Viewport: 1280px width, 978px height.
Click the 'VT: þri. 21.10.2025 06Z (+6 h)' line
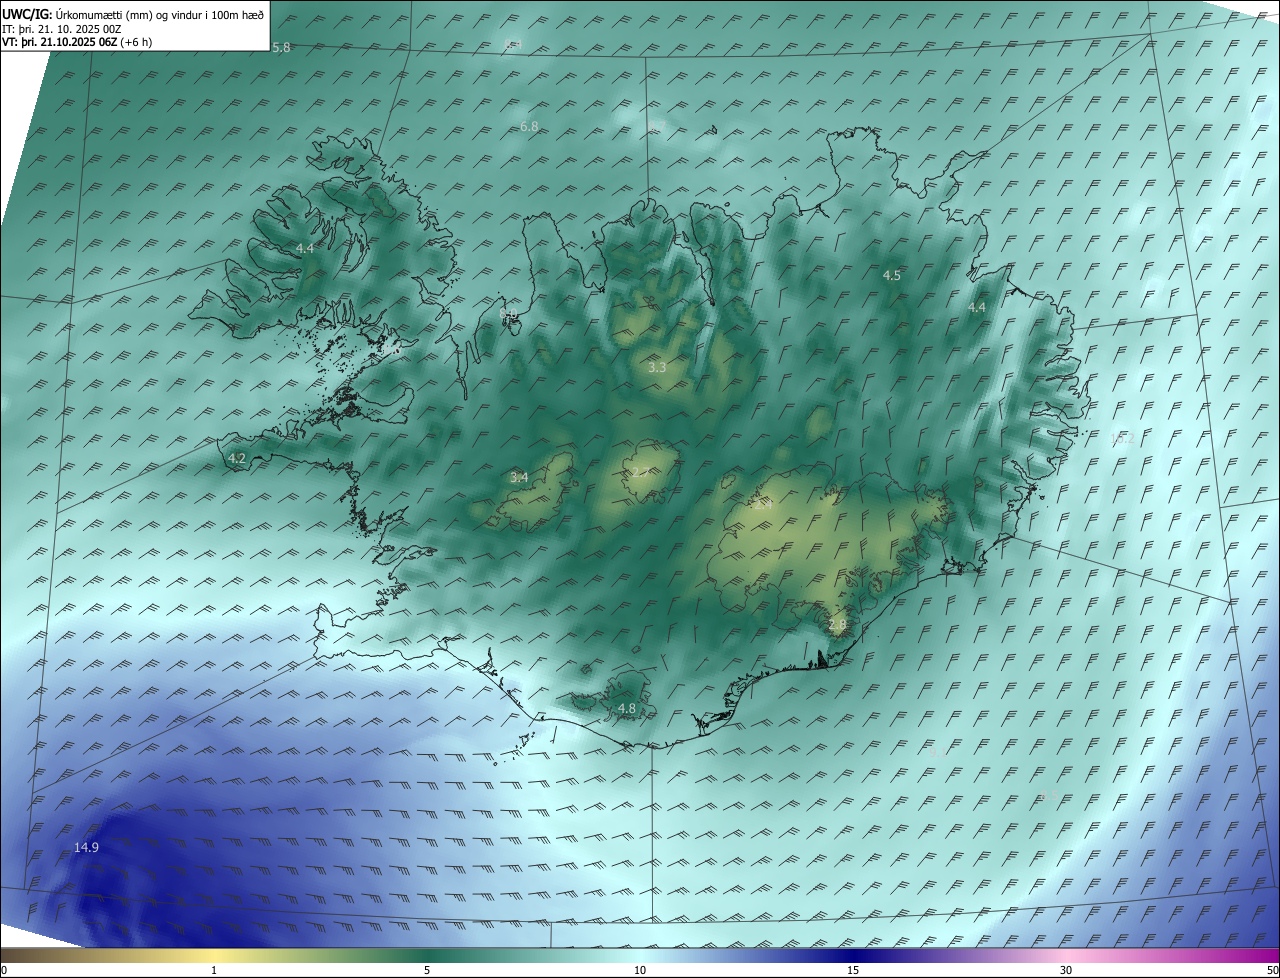point(77,42)
